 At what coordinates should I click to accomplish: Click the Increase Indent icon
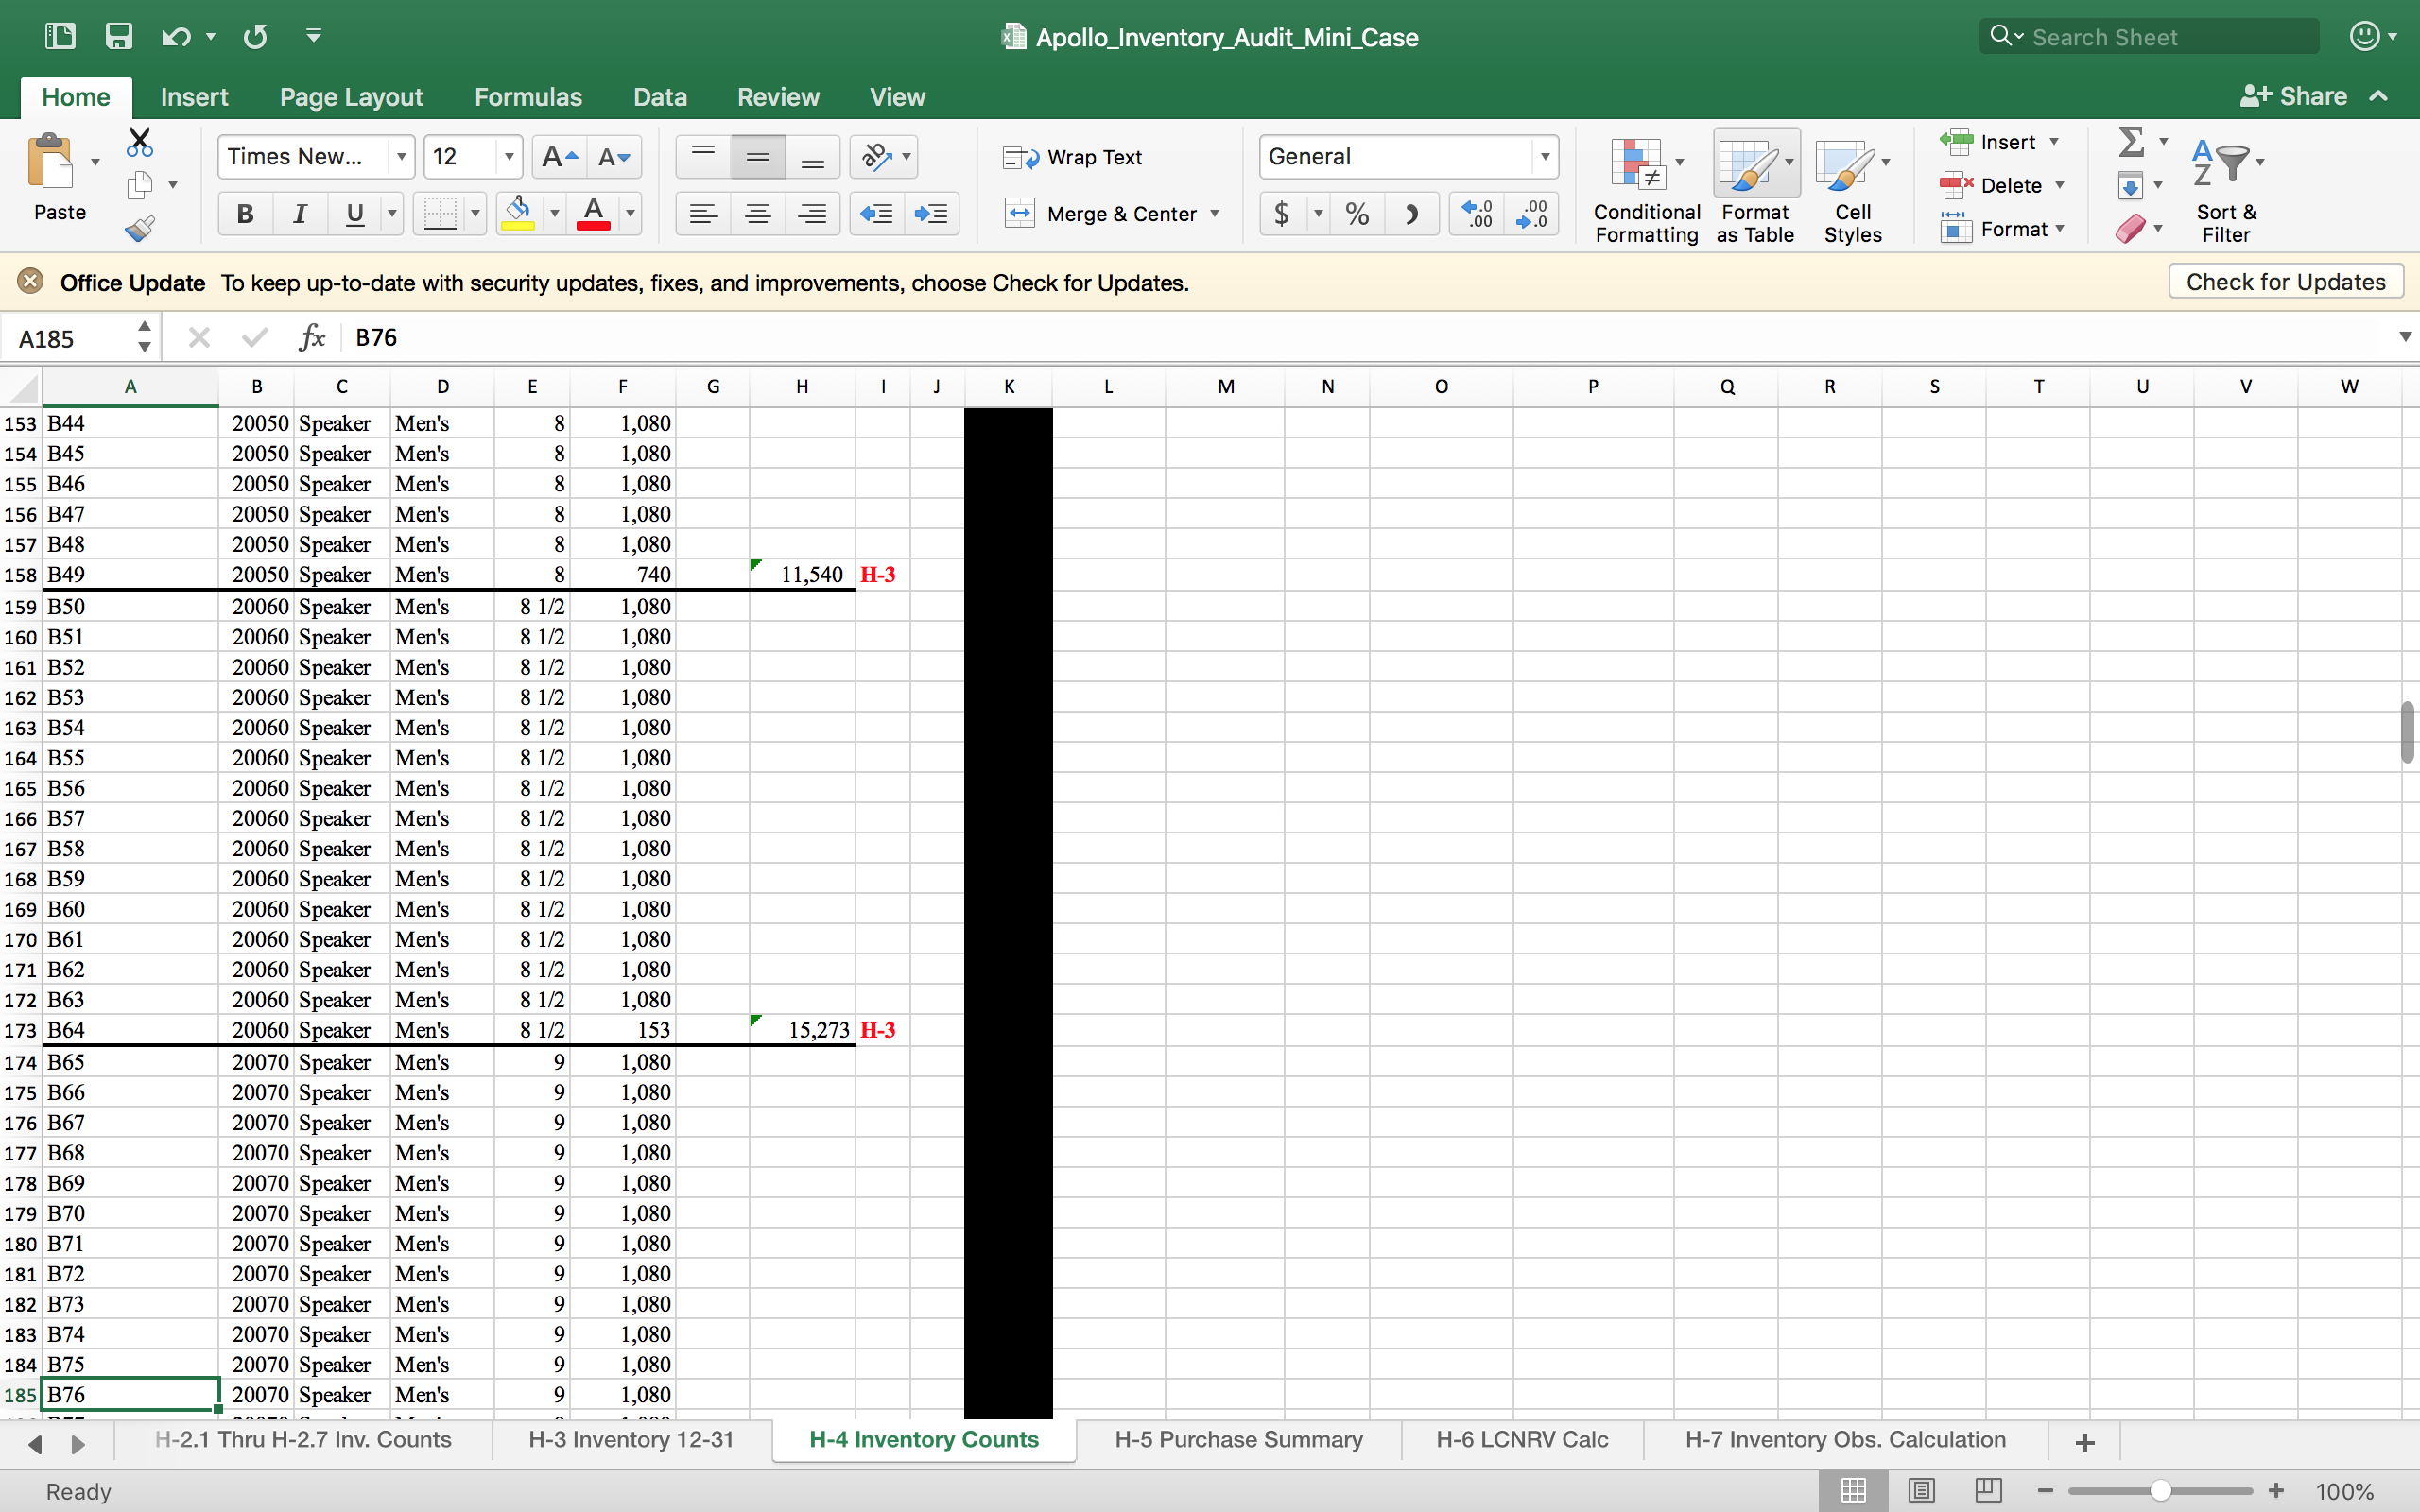point(930,214)
